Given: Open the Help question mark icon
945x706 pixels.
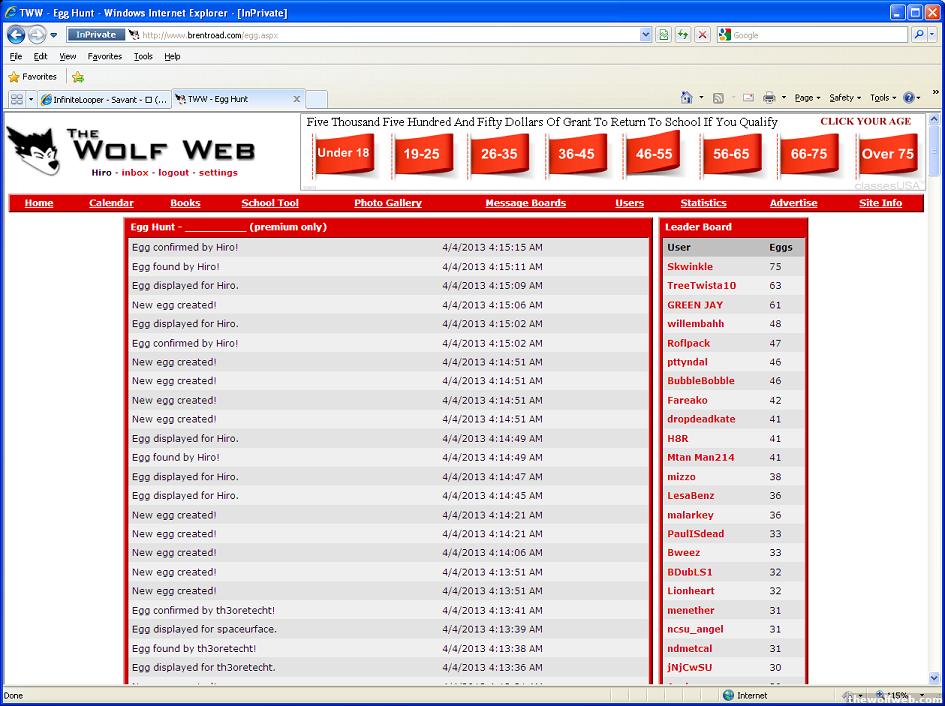Looking at the screenshot, I should [909, 98].
